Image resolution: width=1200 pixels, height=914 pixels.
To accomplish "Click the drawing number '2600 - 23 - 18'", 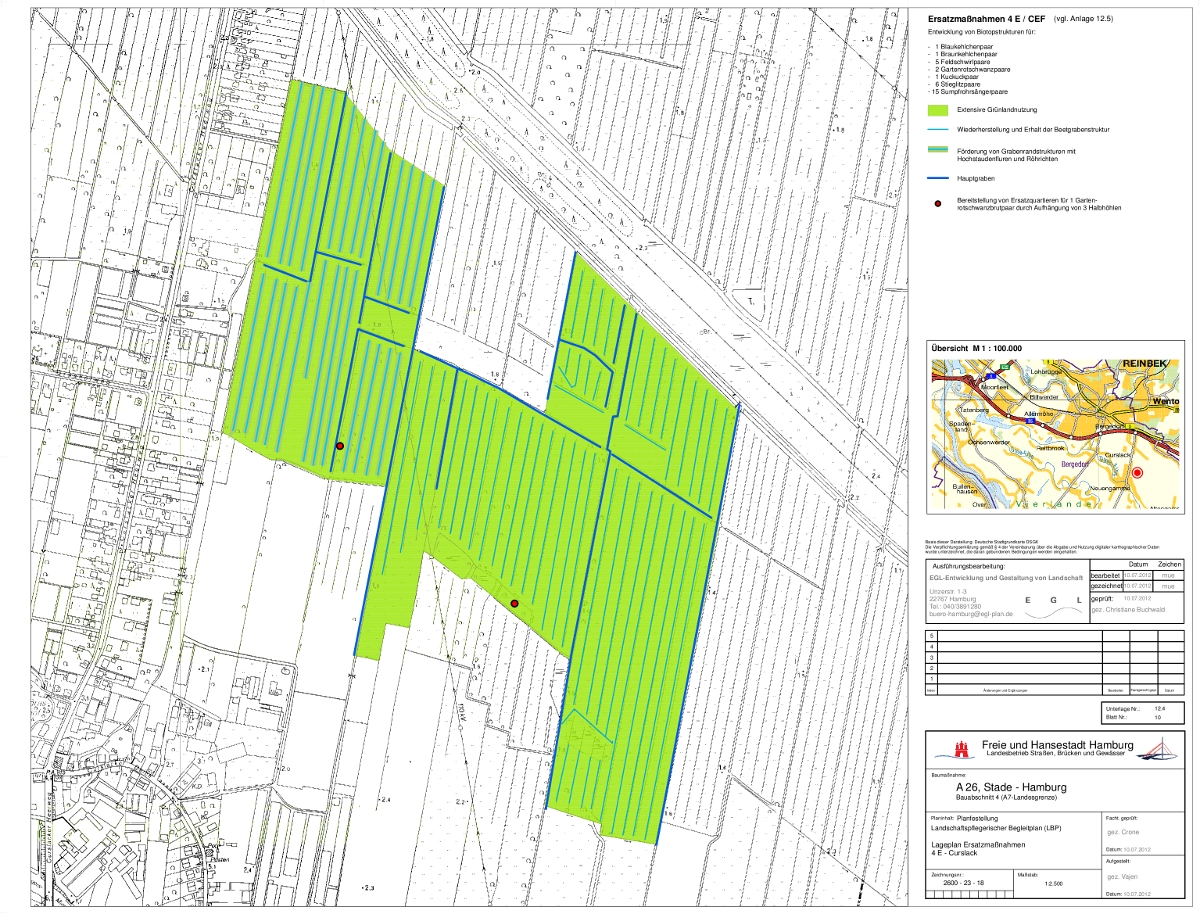I will 964,883.
